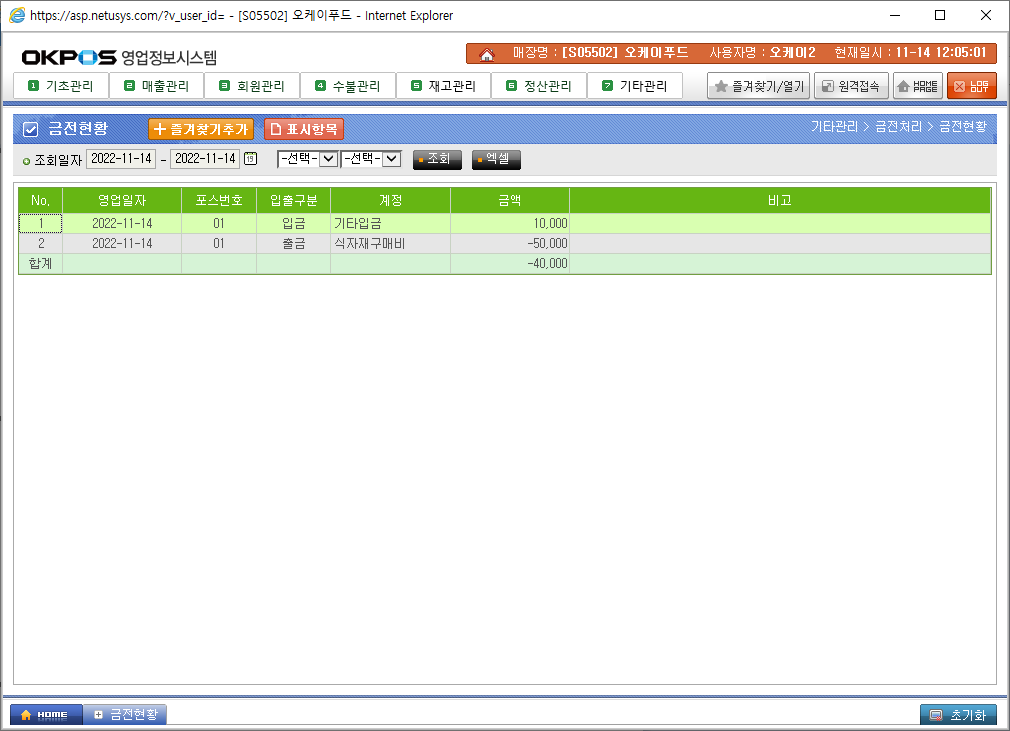Open the calendar date picker icon
The width and height of the screenshot is (1010, 731).
click(x=250, y=159)
